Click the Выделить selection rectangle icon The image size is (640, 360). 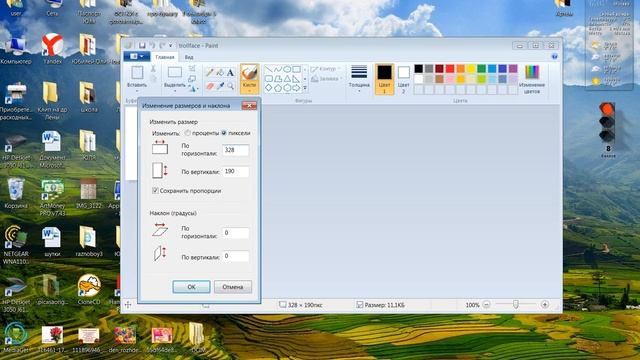175,73
